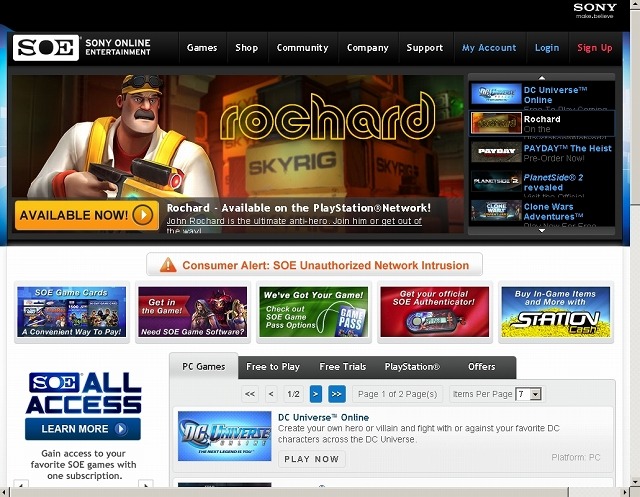Open SOE Game Cards promo banner
640x497 pixels.
72,312
